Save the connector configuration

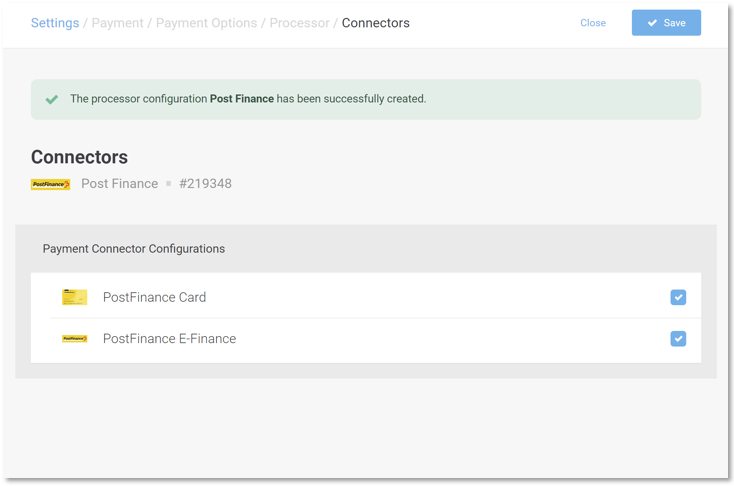[666, 23]
